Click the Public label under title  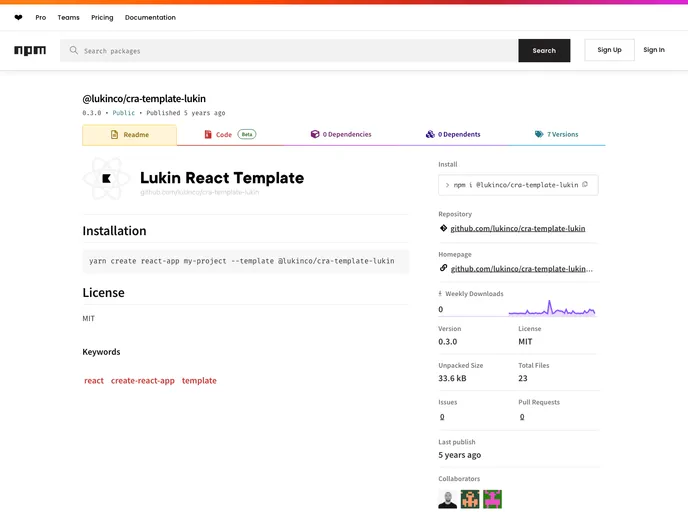(x=124, y=113)
